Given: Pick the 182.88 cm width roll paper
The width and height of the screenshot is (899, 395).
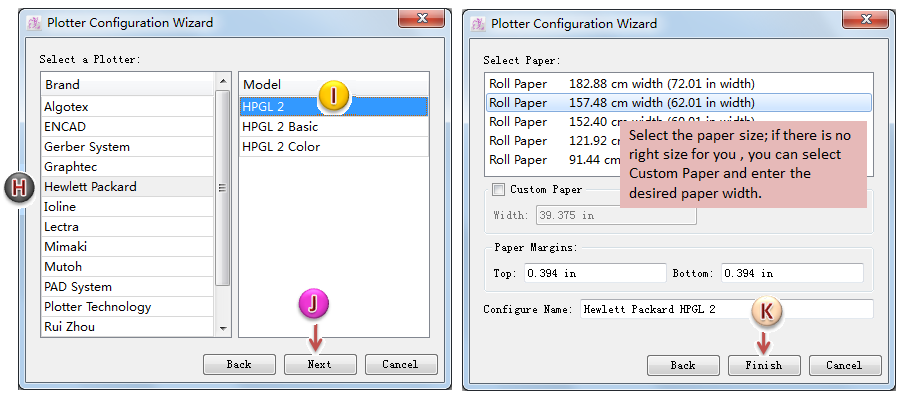Looking at the screenshot, I should [x=679, y=84].
